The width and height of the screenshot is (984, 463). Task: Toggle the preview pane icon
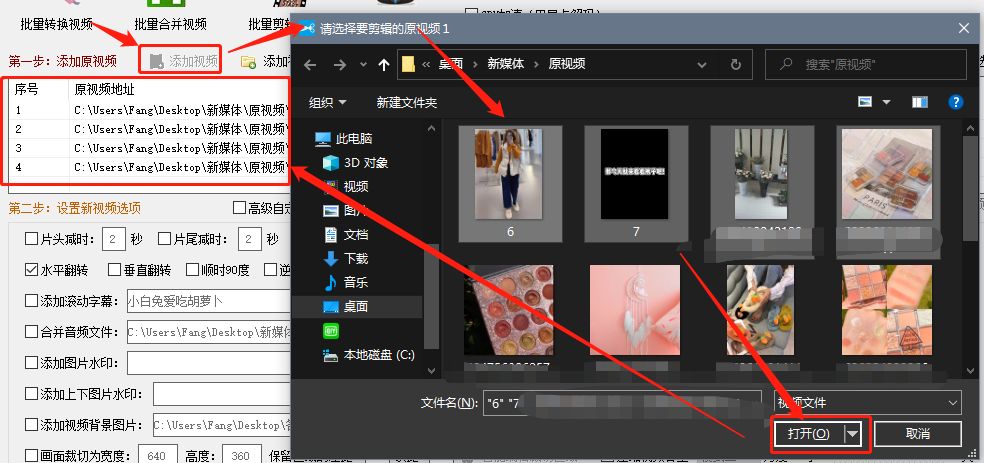coord(920,102)
